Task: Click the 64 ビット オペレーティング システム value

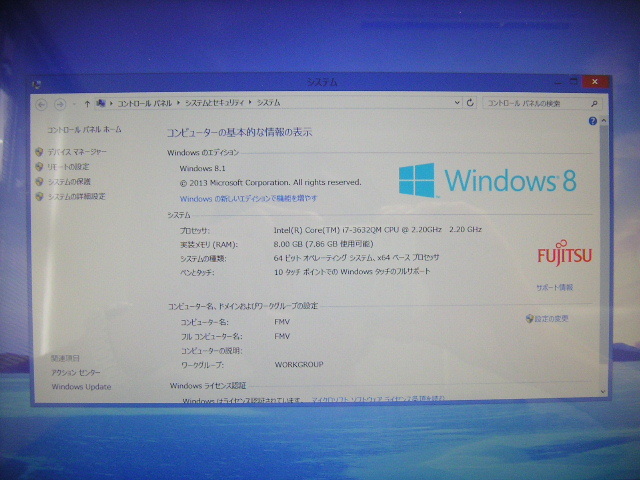Action: point(356,258)
